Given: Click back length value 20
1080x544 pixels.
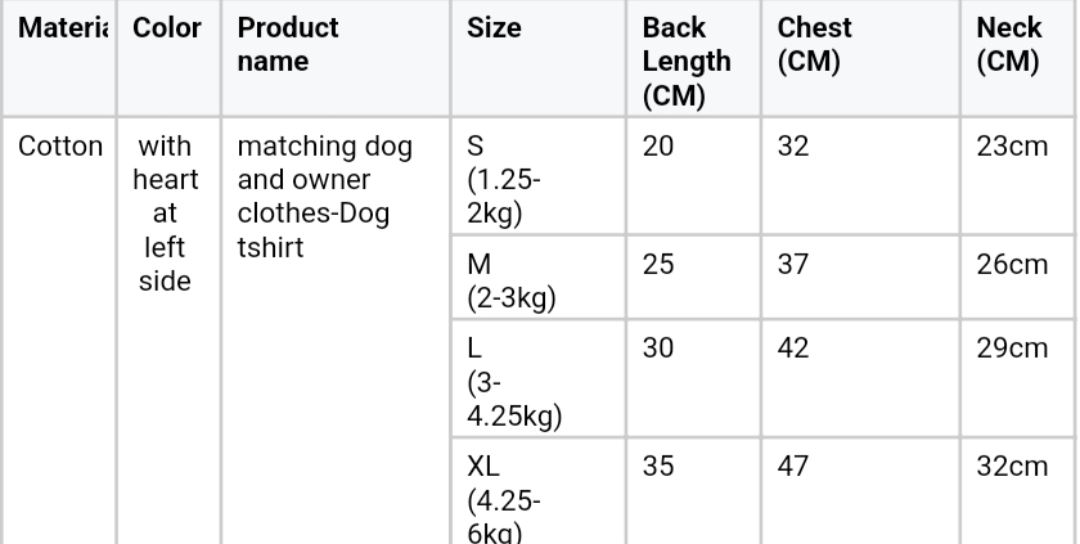Looking at the screenshot, I should click(x=659, y=147).
